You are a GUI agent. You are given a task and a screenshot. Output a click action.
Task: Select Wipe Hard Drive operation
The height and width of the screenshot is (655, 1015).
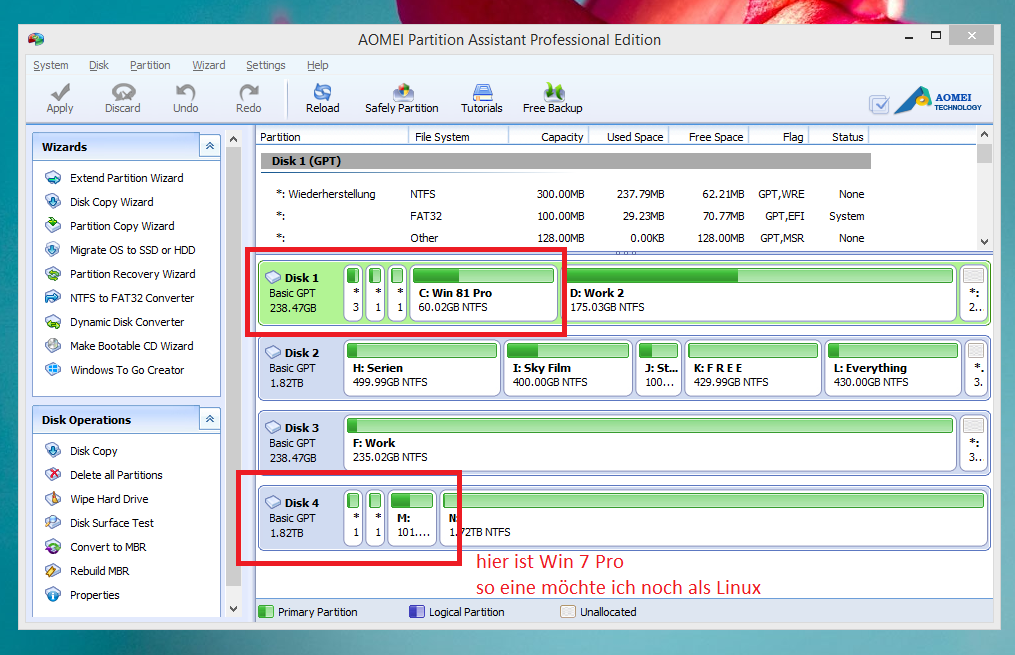pyautogui.click(x=109, y=498)
